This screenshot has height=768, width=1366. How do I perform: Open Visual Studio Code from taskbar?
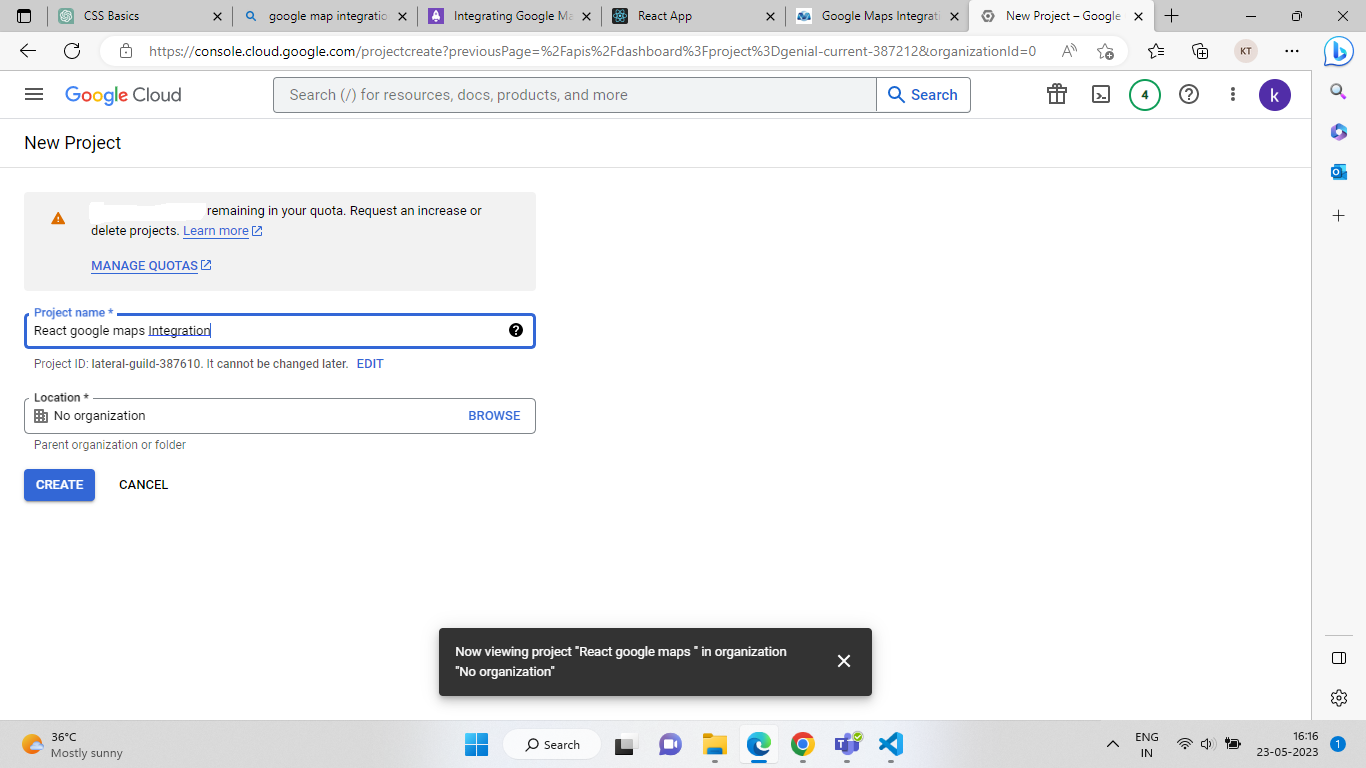click(x=891, y=744)
